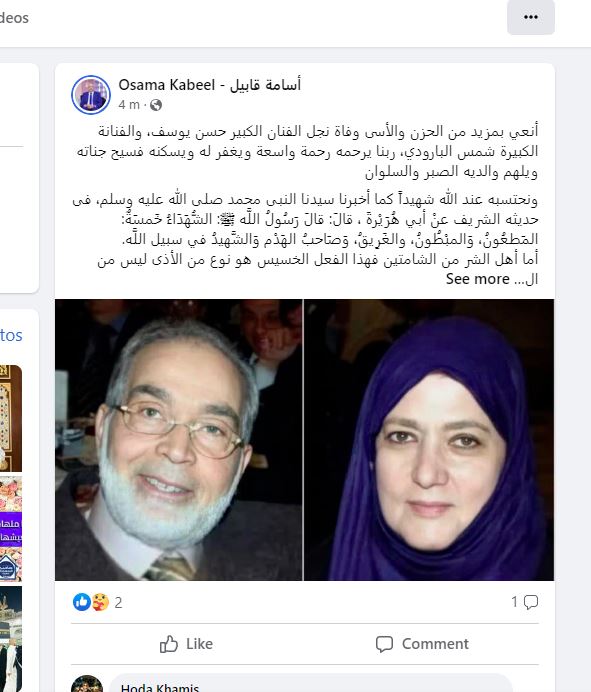Open Hoda Khamis commenter name
591x692 pixels.
pyautogui.click(x=160, y=687)
